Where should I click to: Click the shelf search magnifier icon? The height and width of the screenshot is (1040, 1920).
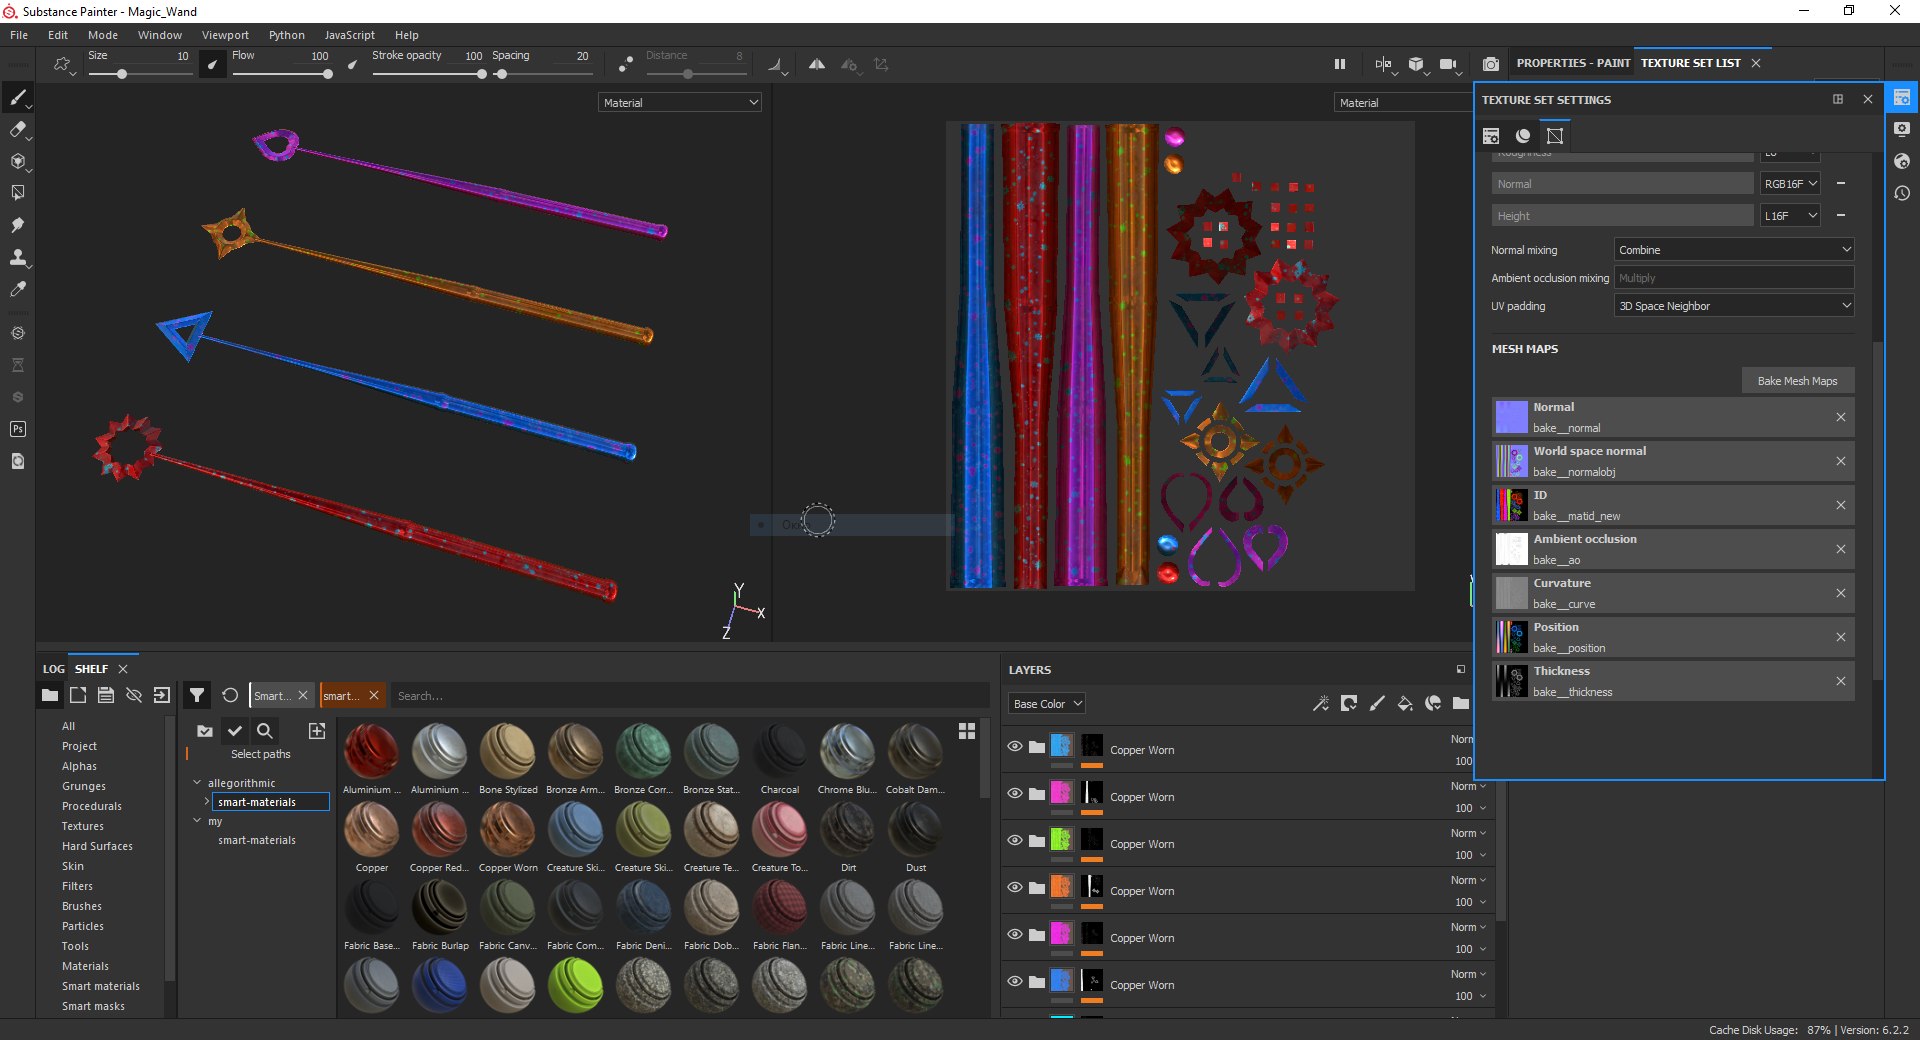(265, 731)
